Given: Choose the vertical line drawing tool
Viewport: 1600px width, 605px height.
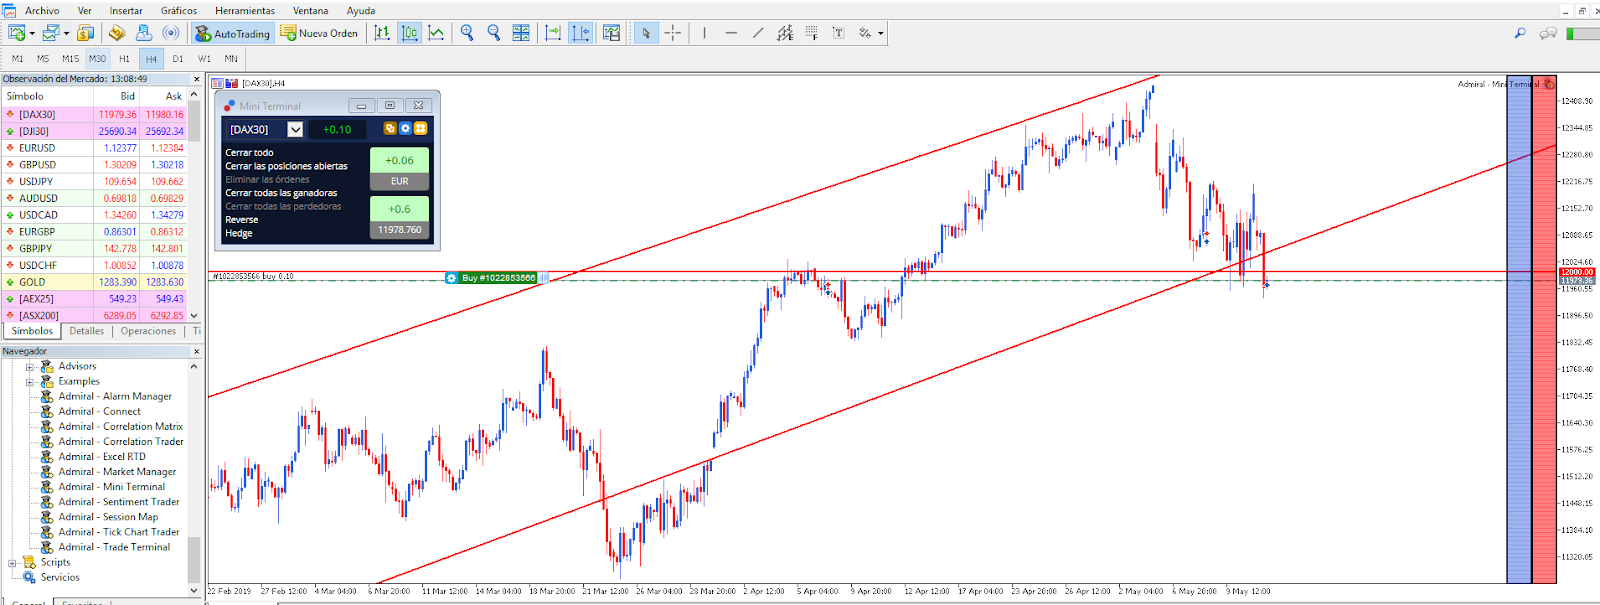Looking at the screenshot, I should coord(704,33).
